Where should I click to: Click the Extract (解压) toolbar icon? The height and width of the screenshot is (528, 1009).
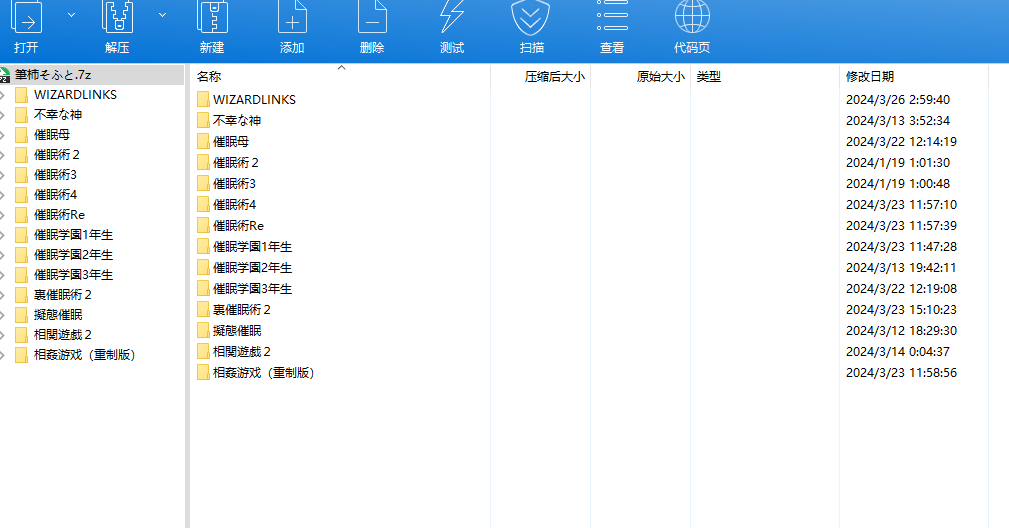point(117,18)
